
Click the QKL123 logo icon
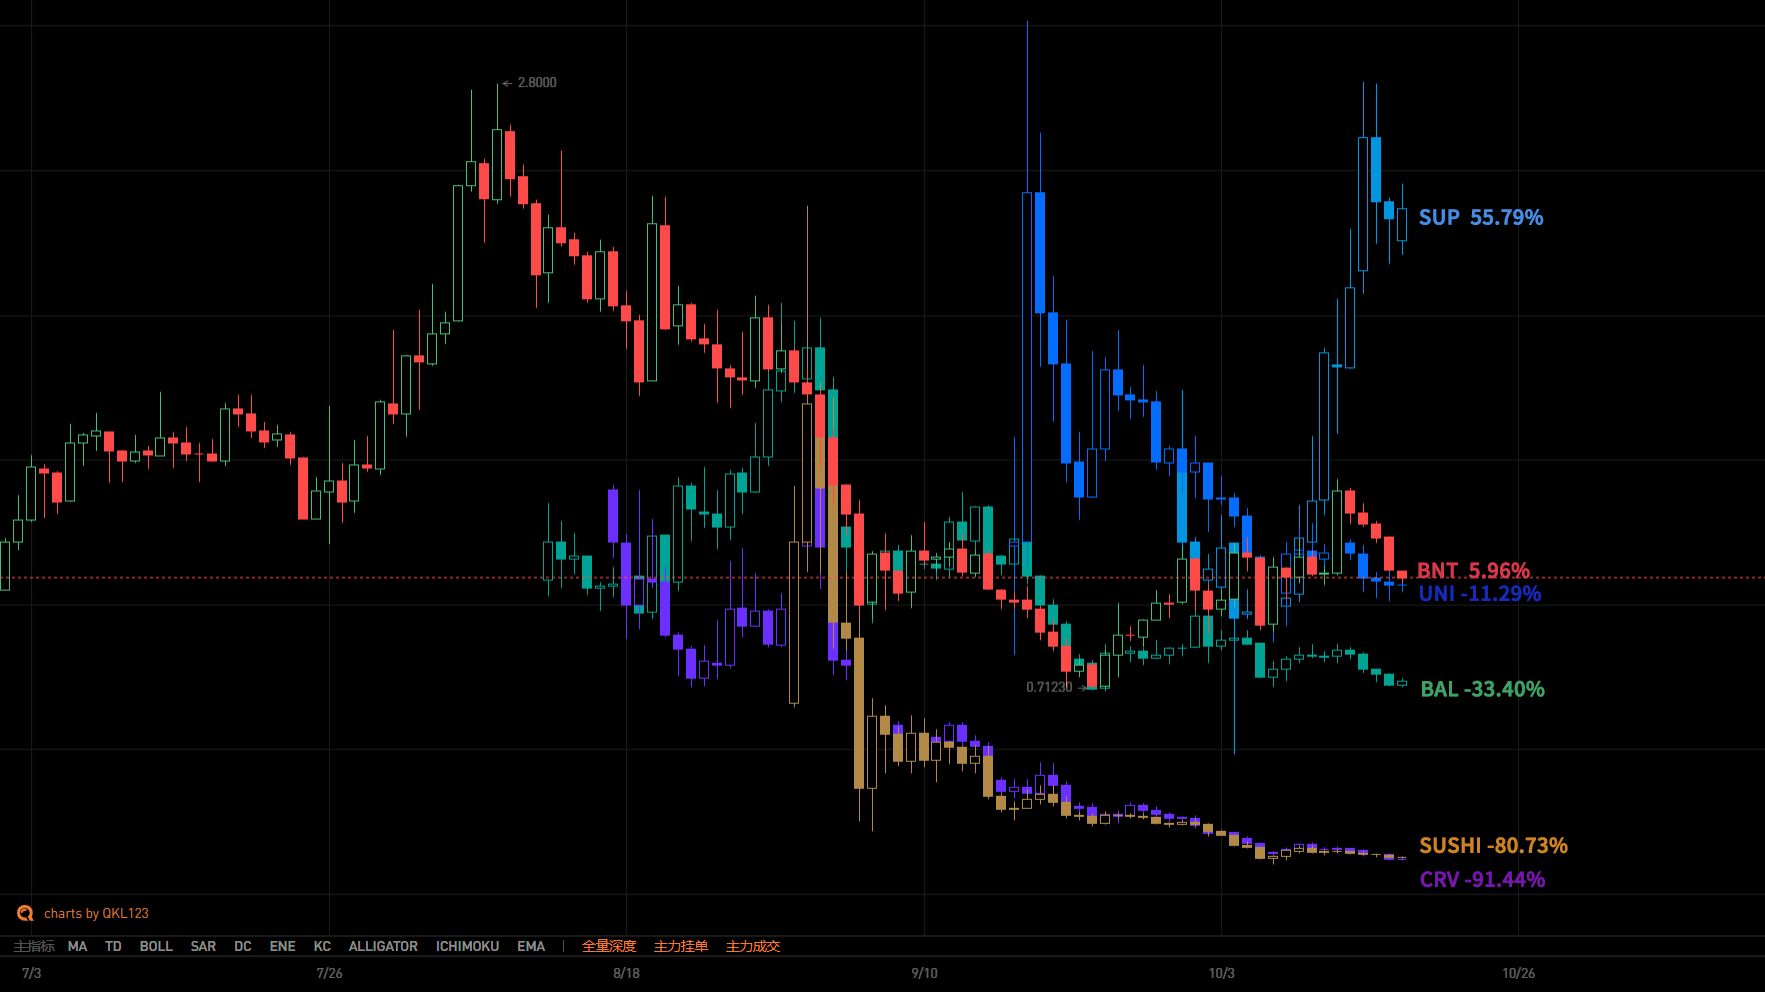[25, 913]
